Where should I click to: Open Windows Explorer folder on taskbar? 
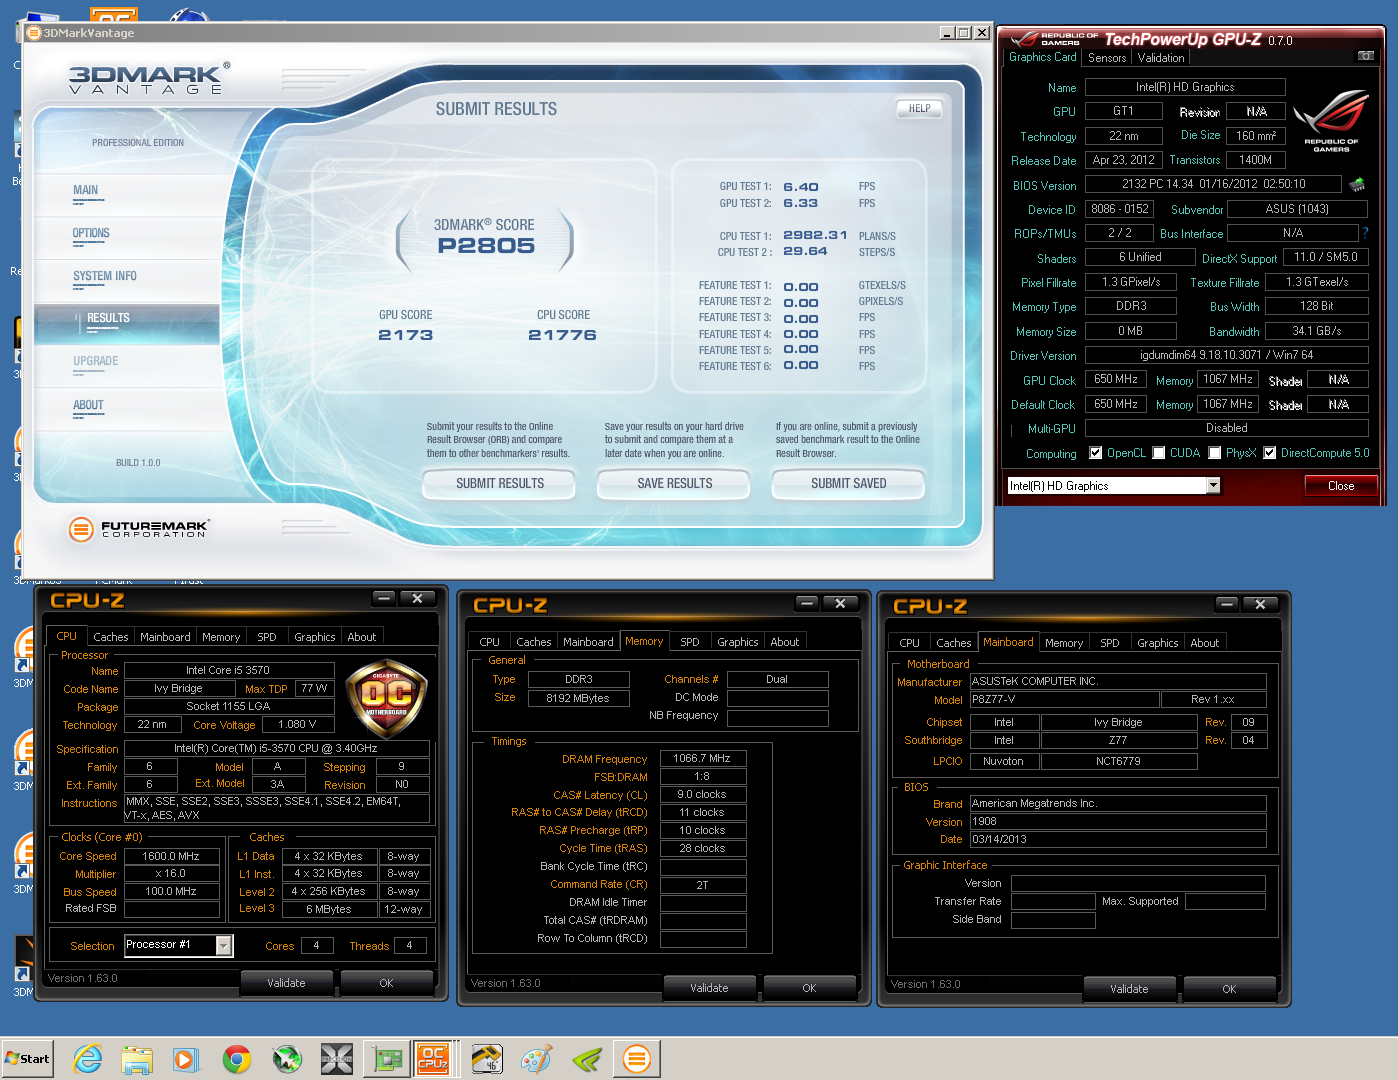point(137,1059)
